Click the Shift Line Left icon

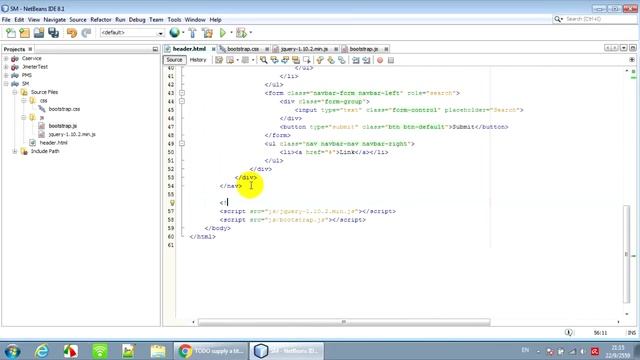click(x=356, y=60)
